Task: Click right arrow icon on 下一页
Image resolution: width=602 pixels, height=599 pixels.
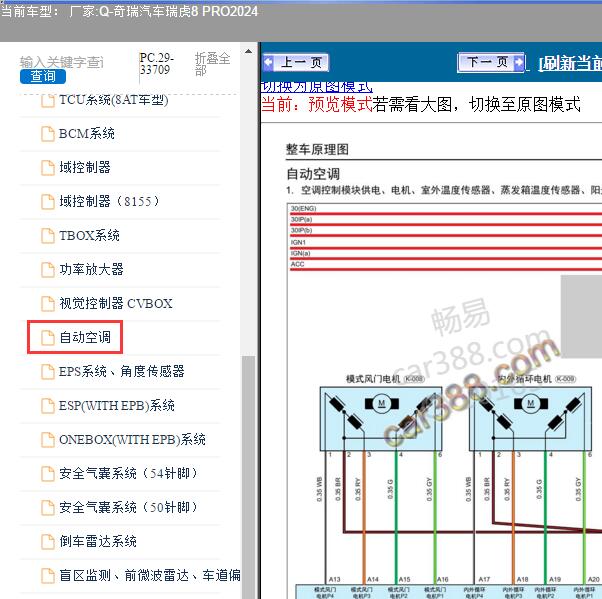Action: (518, 62)
